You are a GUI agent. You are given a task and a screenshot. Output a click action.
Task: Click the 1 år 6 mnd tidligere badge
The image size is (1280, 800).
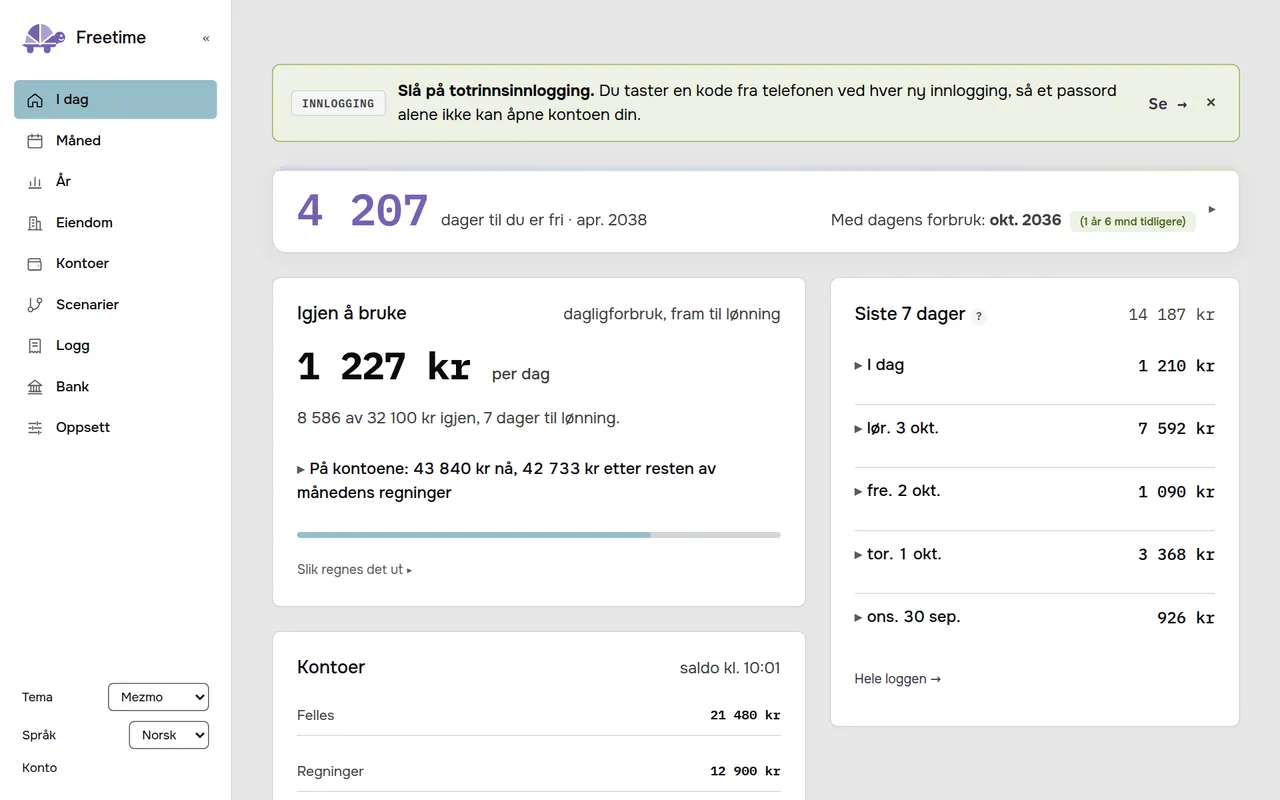(x=1133, y=221)
